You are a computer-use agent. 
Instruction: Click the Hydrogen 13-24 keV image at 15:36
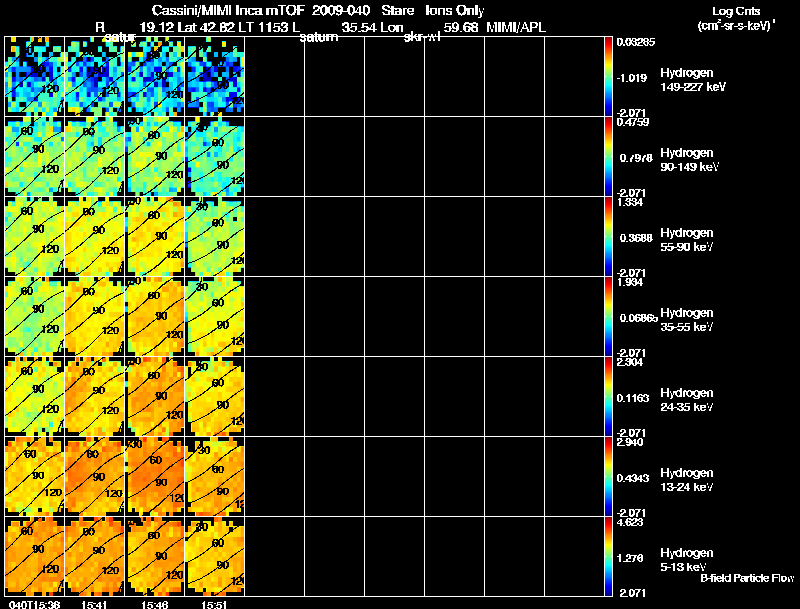point(35,476)
